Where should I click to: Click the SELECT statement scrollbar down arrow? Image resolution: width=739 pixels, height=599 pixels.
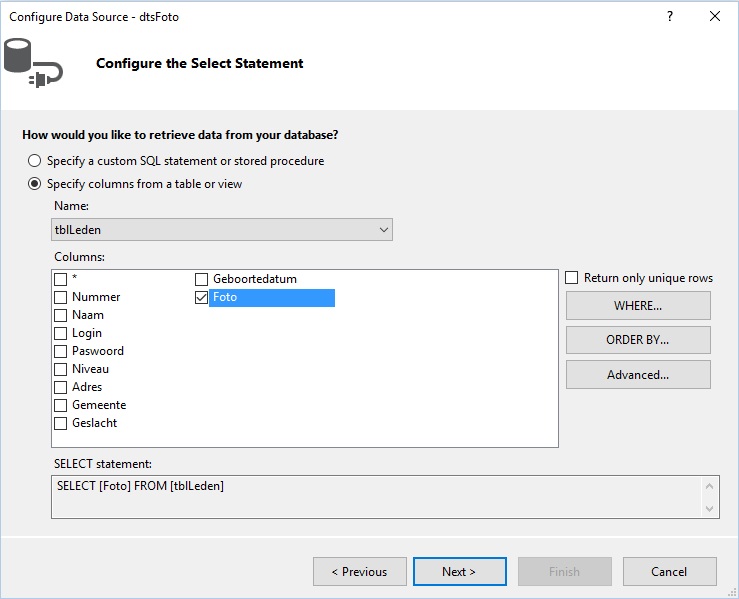tap(710, 509)
